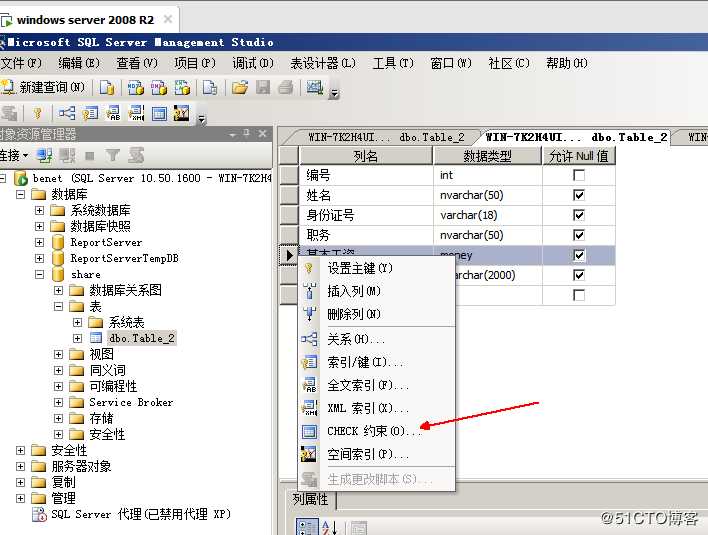Click the nvarchar(50) data type cell for 姓名
708x535 pixels.
tap(488, 195)
